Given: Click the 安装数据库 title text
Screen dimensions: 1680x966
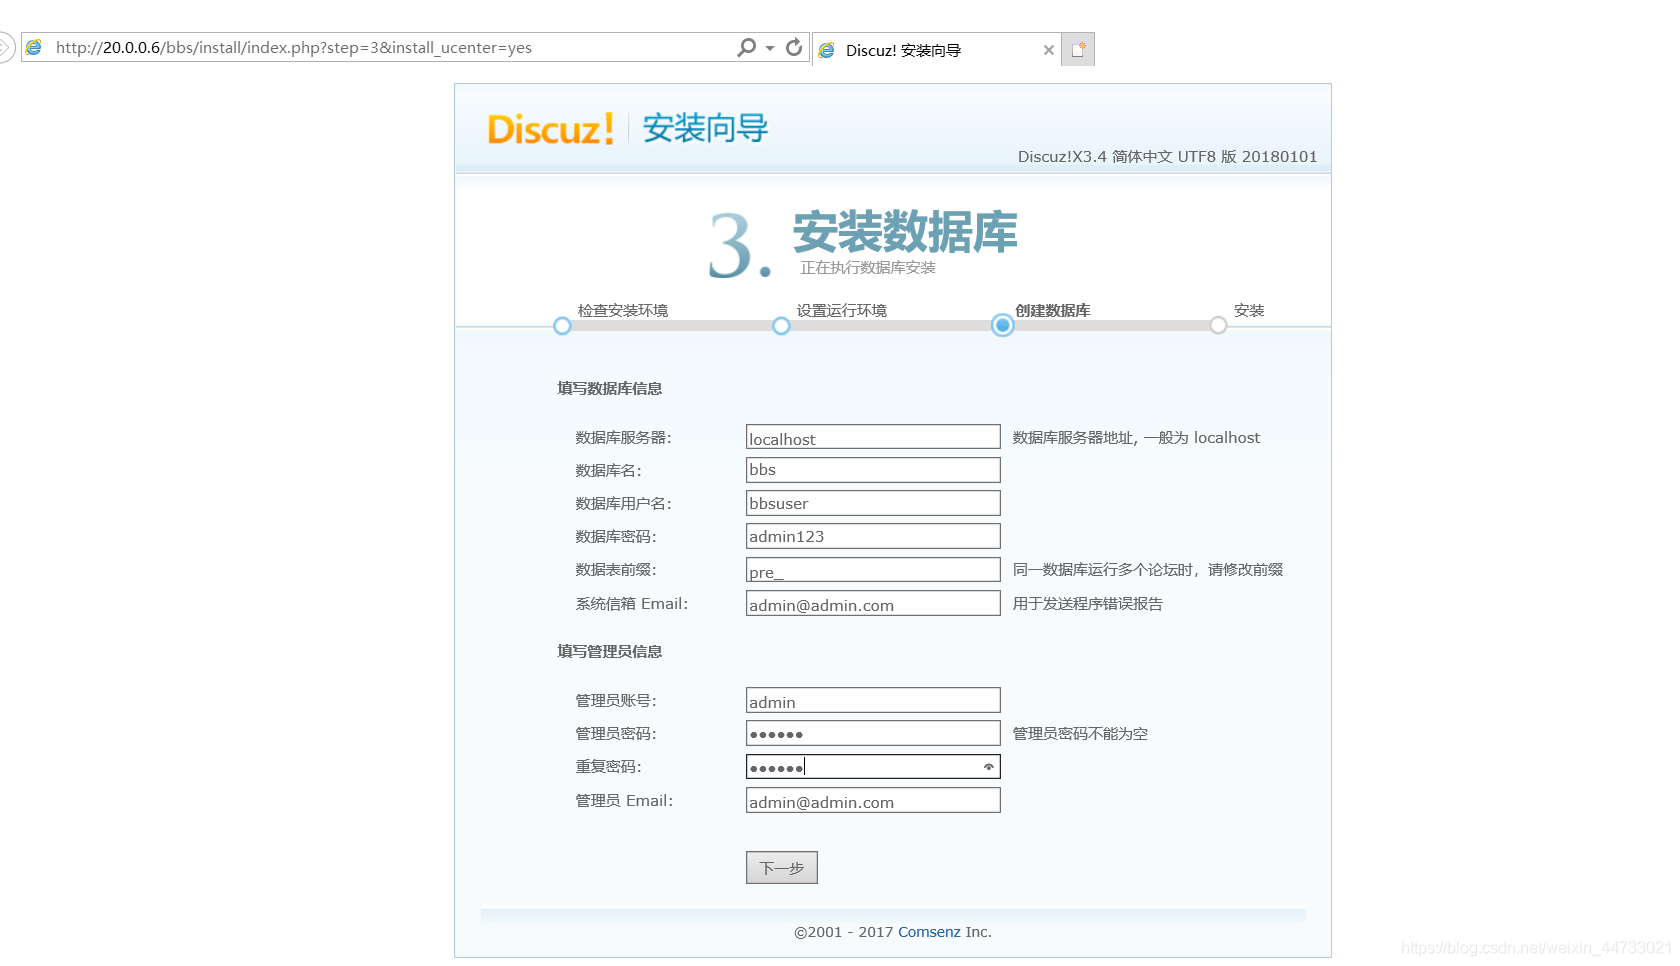Looking at the screenshot, I should pos(905,232).
